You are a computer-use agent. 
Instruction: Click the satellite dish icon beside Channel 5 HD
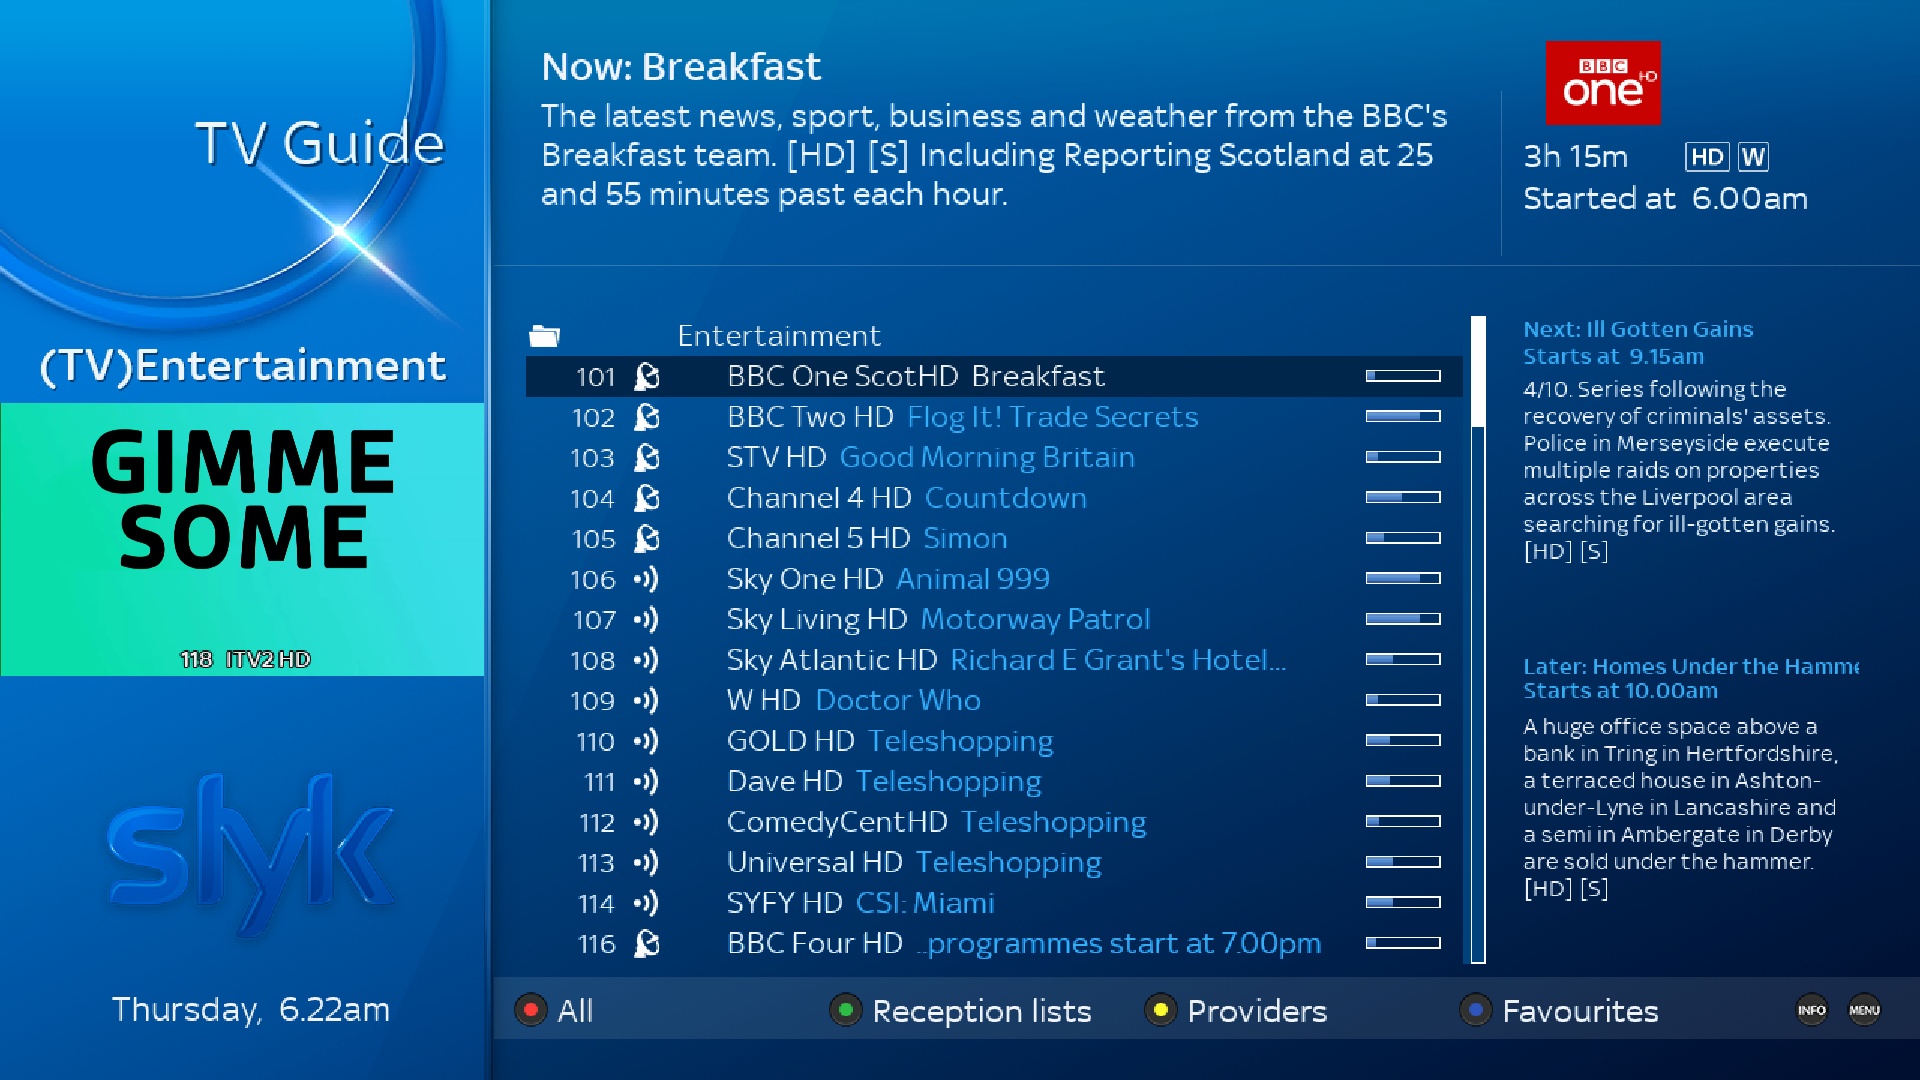tap(647, 539)
